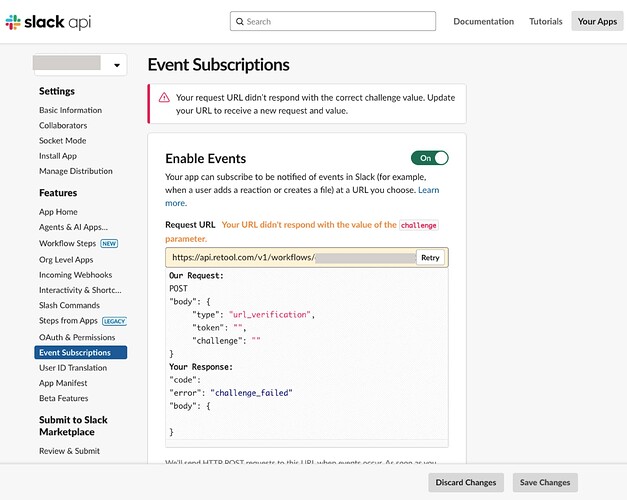The width and height of the screenshot is (627, 500).
Task: Open Beta Features page
Action: tap(64, 398)
